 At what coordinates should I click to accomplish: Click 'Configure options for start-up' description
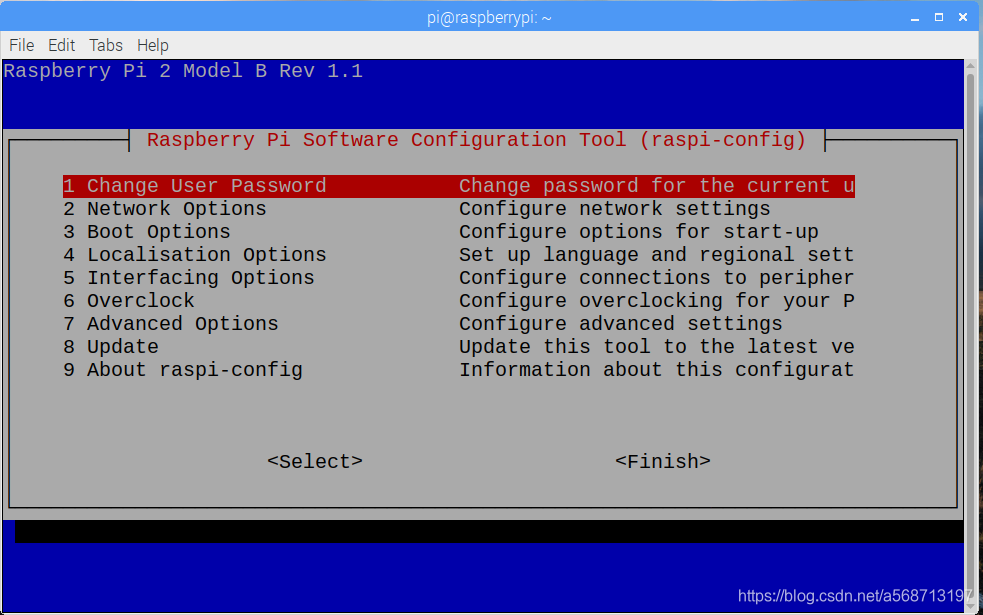click(x=639, y=232)
